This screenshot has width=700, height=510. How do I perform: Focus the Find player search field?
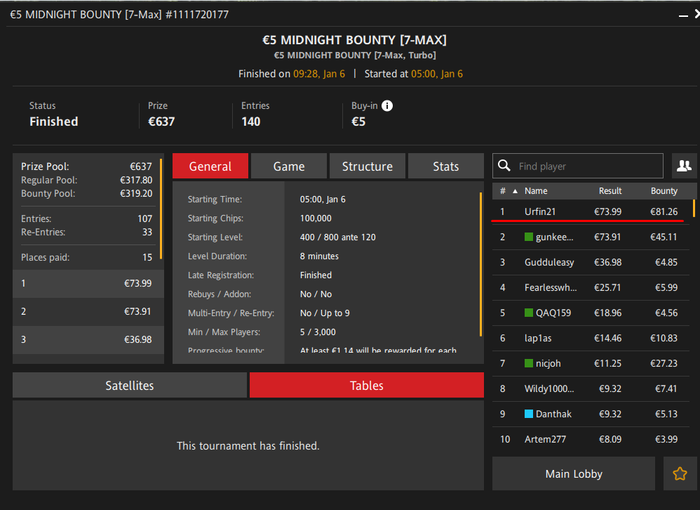coord(578,166)
